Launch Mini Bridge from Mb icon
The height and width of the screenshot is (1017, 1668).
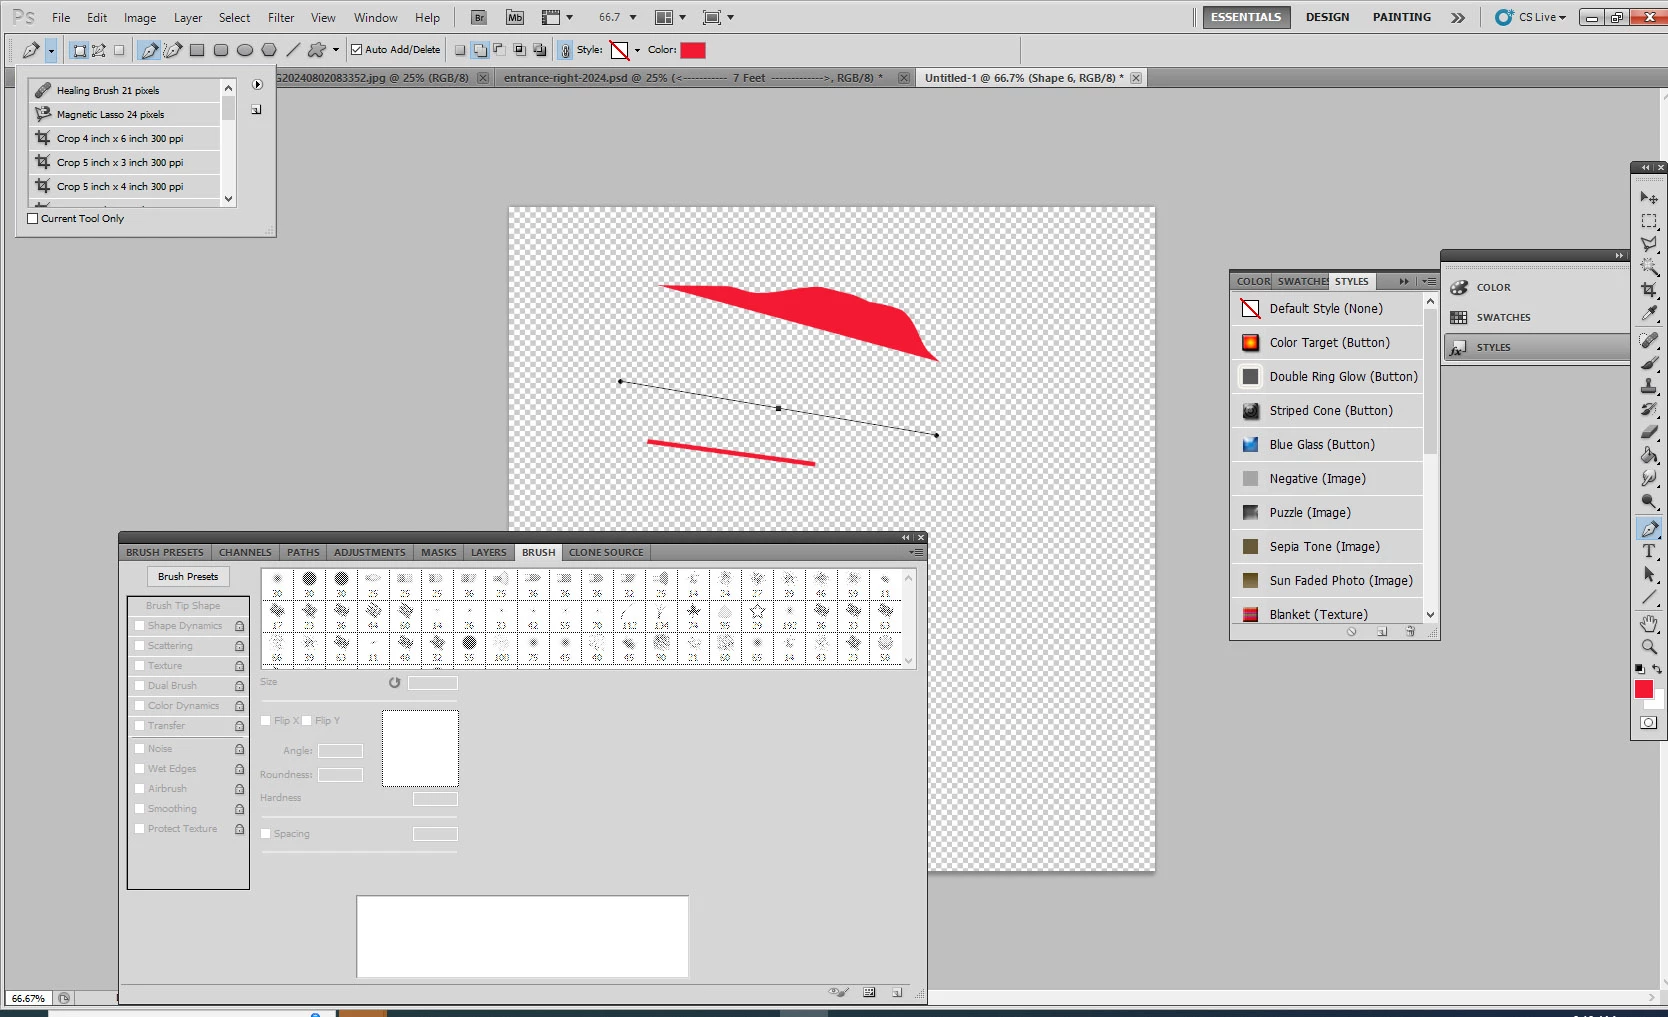pos(514,17)
